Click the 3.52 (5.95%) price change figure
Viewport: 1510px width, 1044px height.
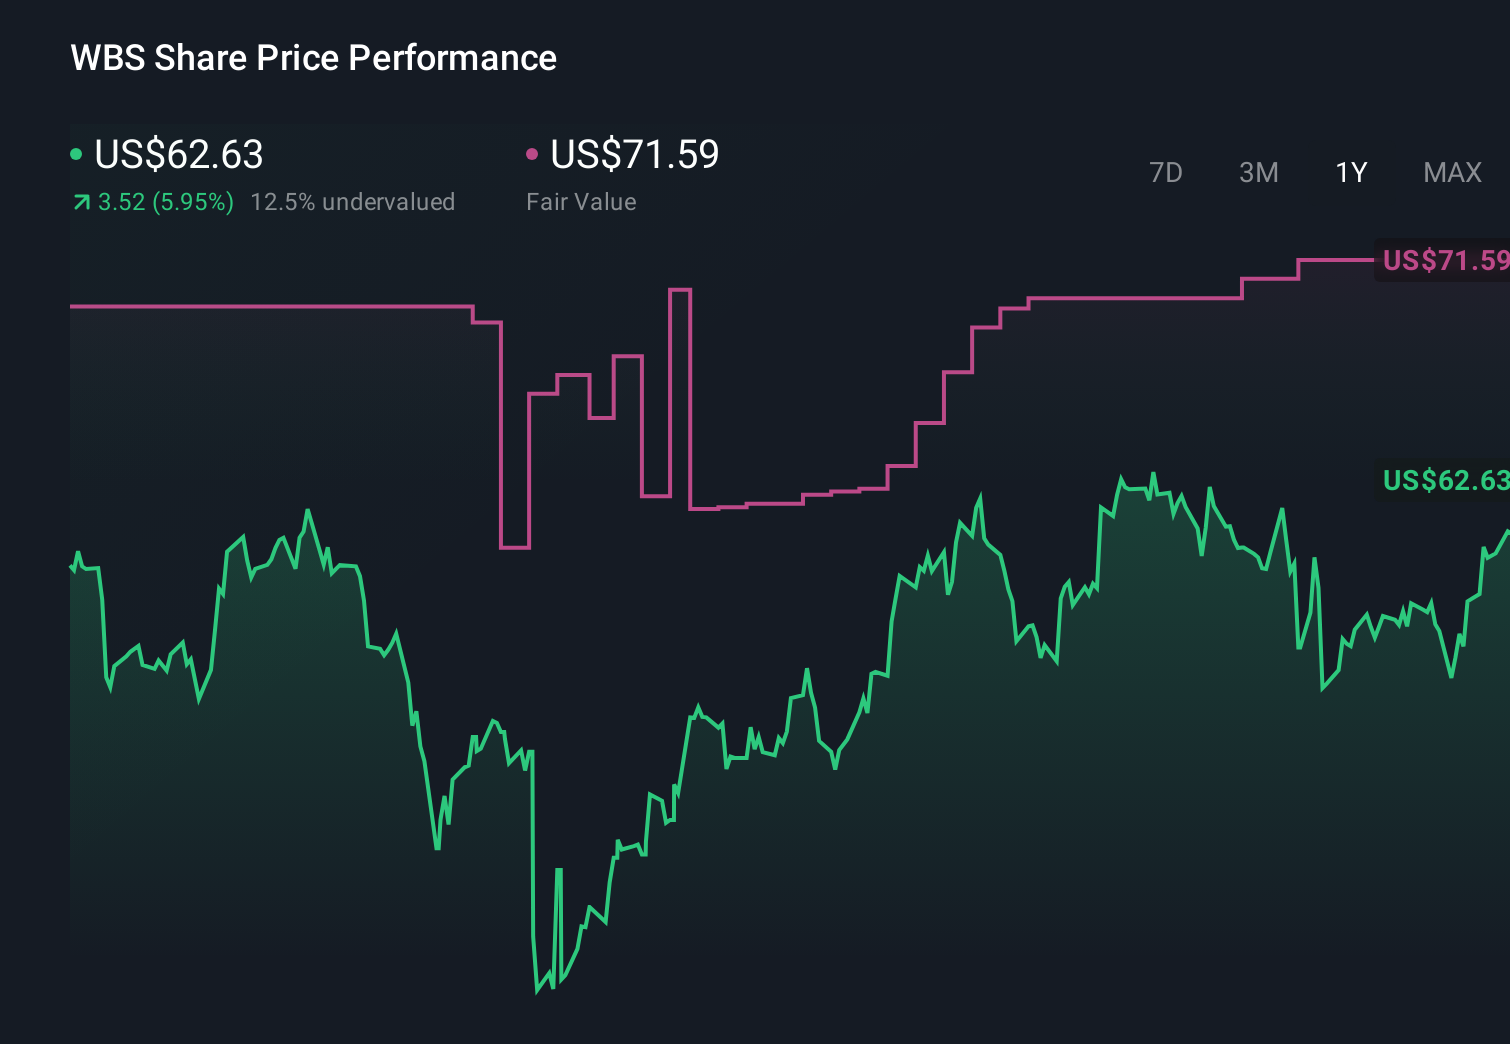point(166,202)
